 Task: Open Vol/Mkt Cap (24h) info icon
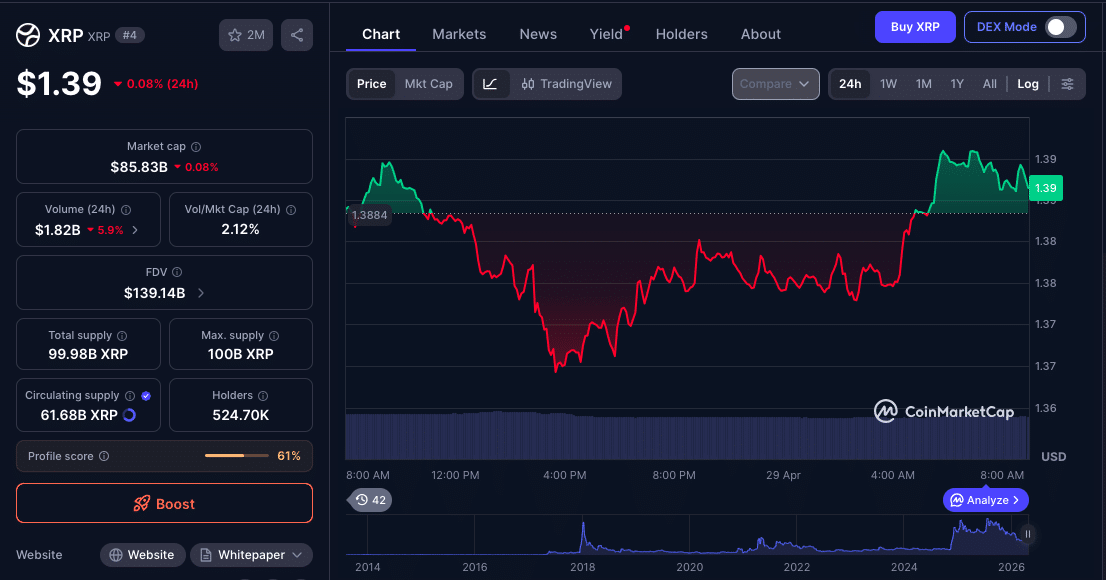click(x=291, y=210)
